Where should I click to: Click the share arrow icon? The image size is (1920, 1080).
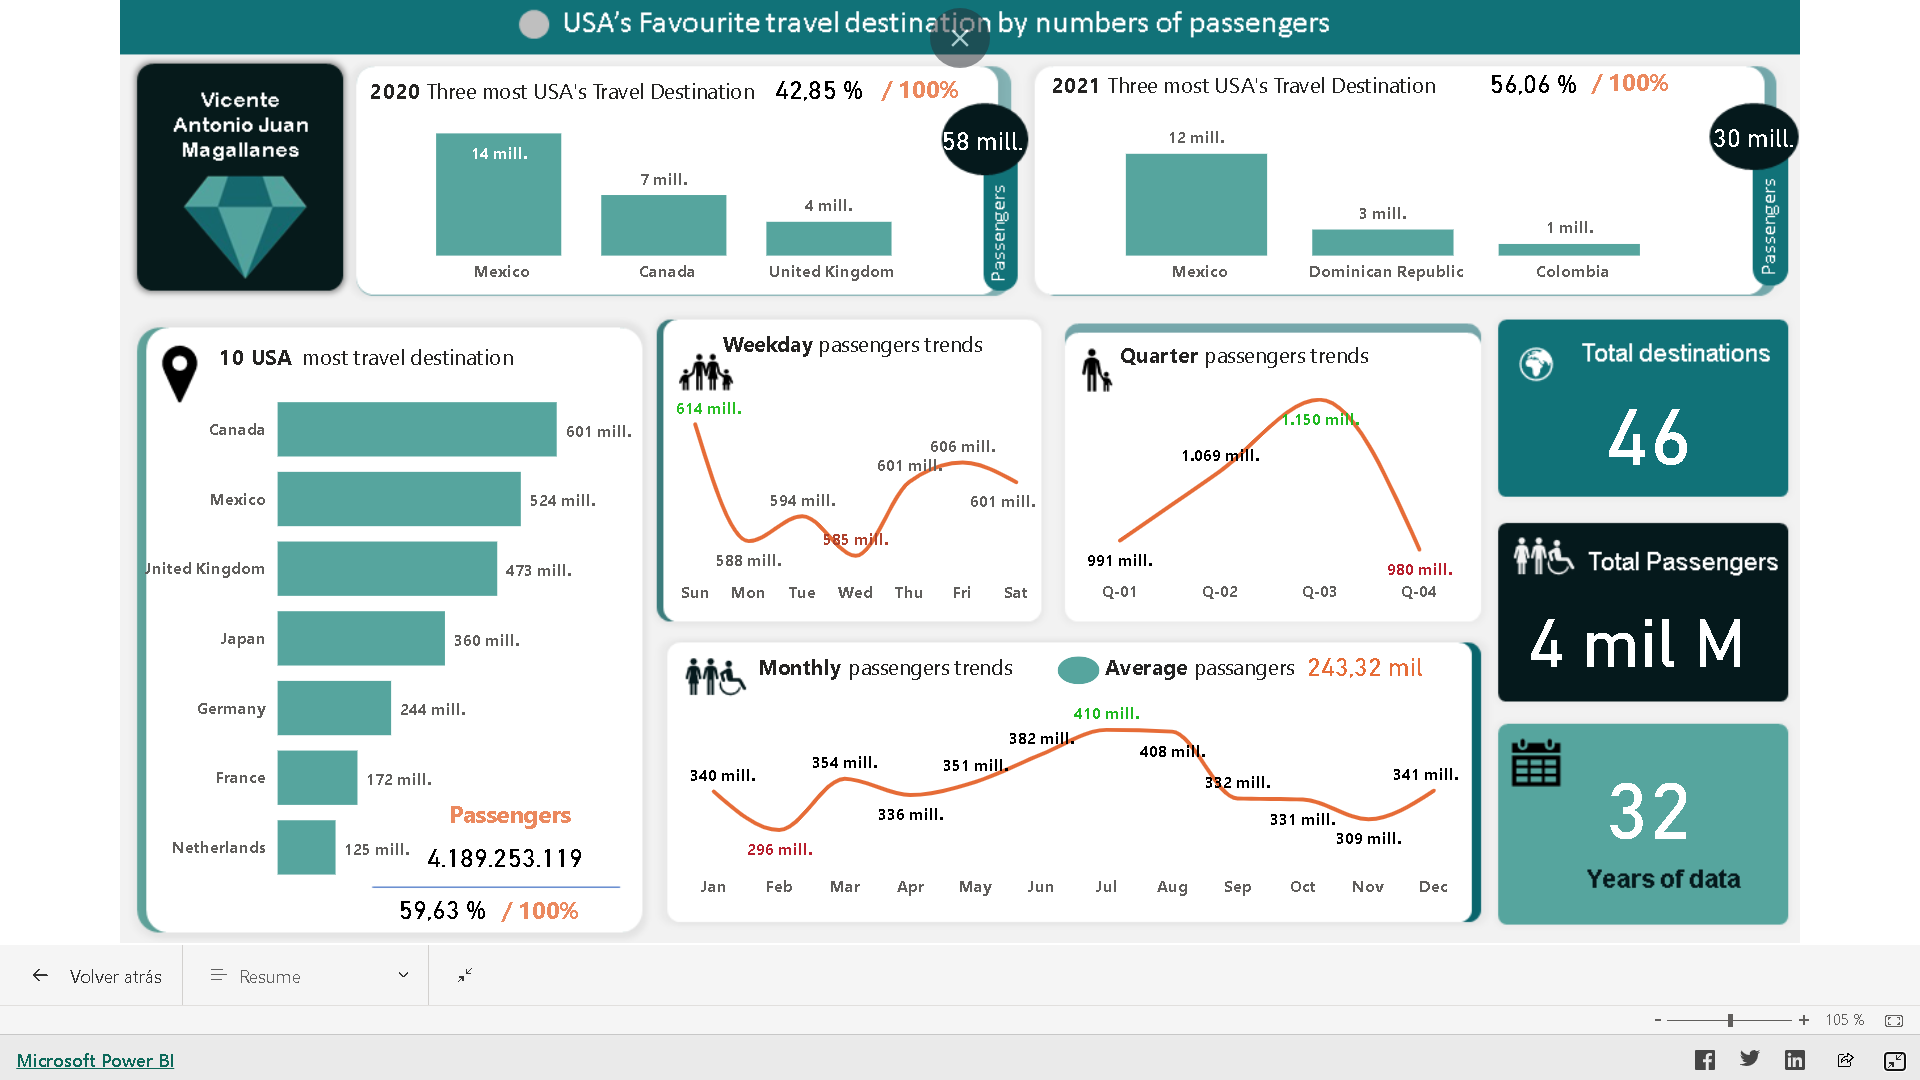[x=1845, y=1060]
